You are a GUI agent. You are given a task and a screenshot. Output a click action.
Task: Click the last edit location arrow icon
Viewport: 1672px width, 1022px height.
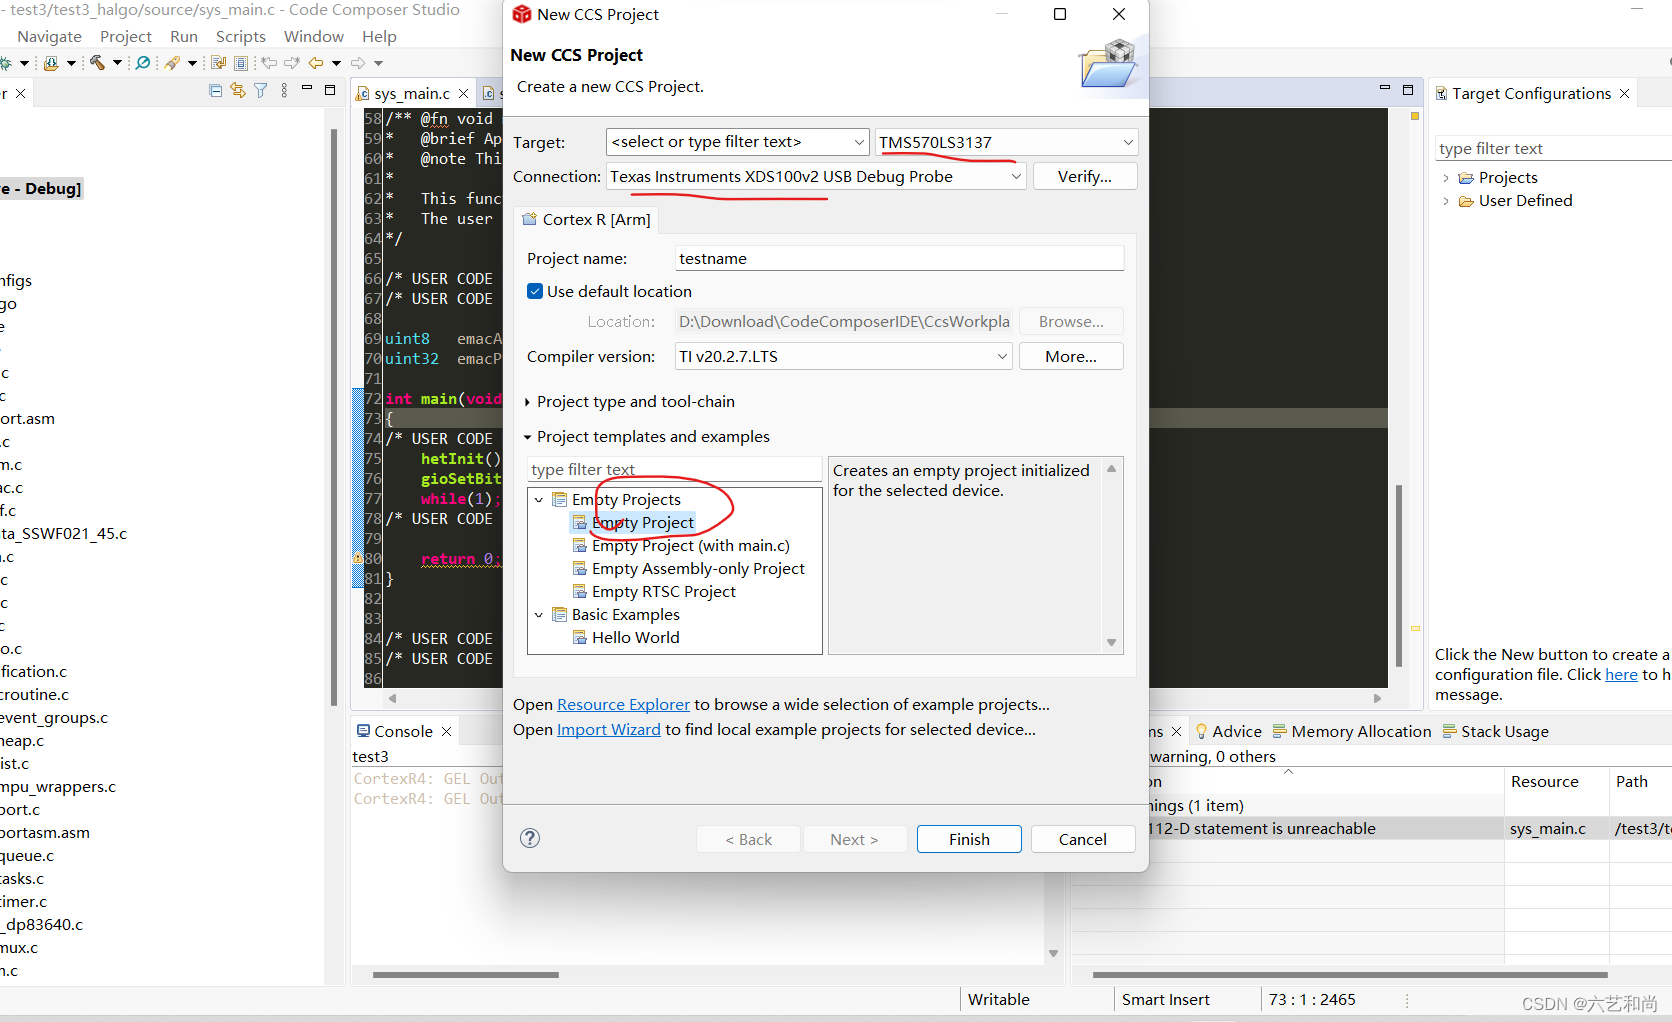coord(269,63)
